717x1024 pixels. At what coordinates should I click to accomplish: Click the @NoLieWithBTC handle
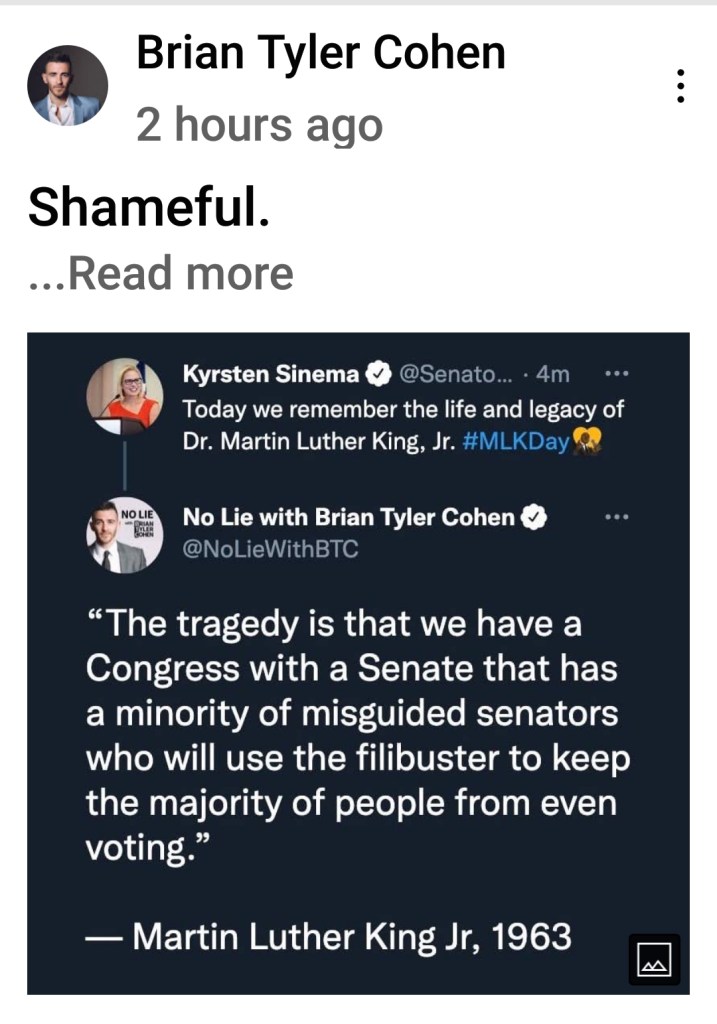point(270,548)
